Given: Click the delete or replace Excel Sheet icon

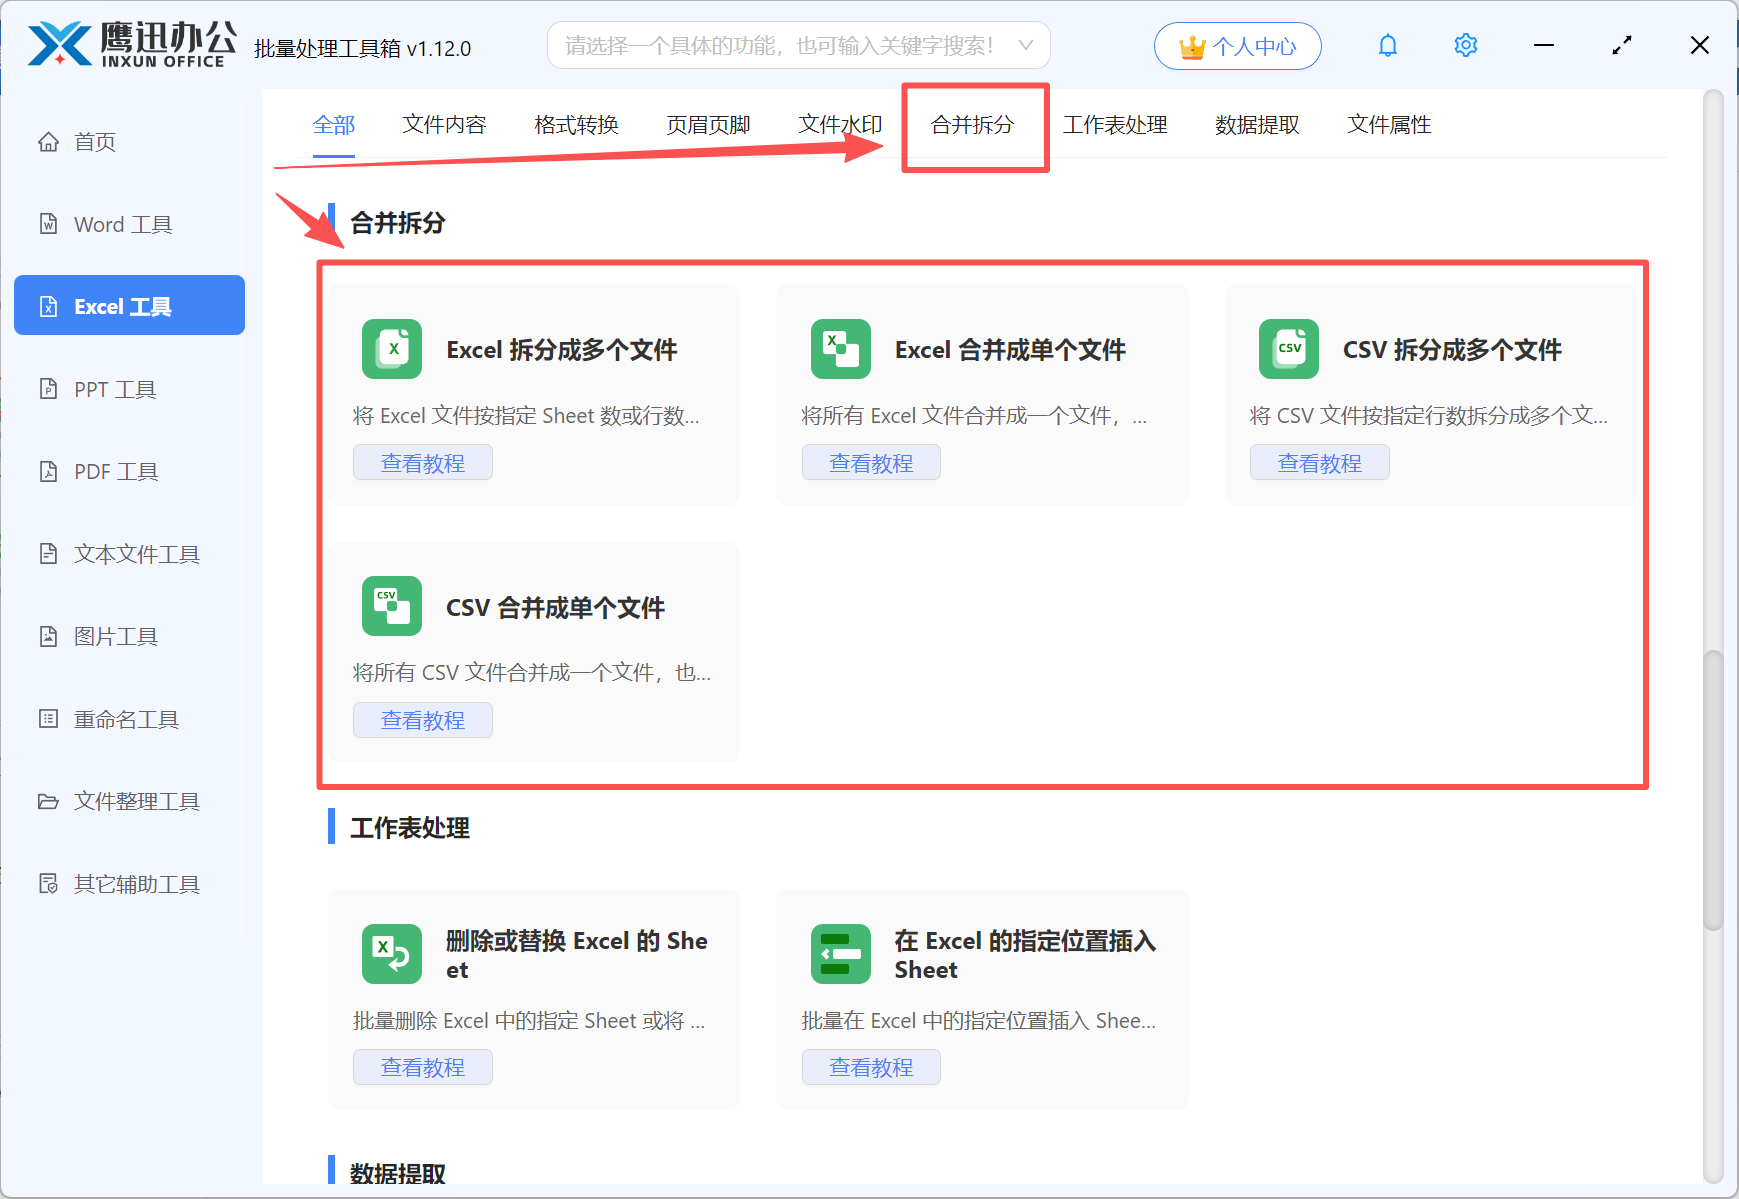Looking at the screenshot, I should coord(391,954).
